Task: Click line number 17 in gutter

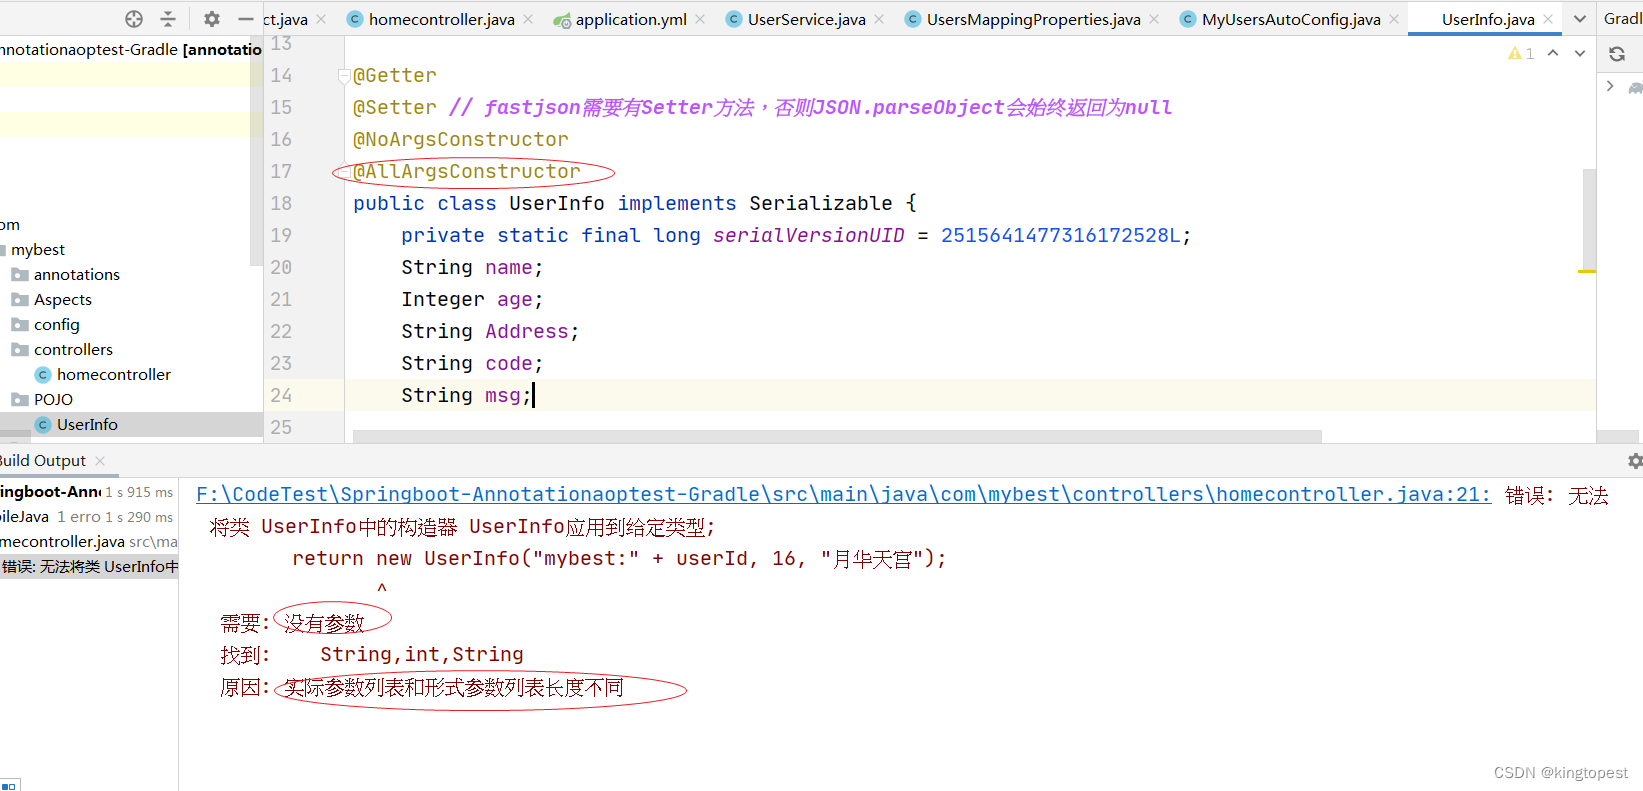Action: click(x=281, y=171)
